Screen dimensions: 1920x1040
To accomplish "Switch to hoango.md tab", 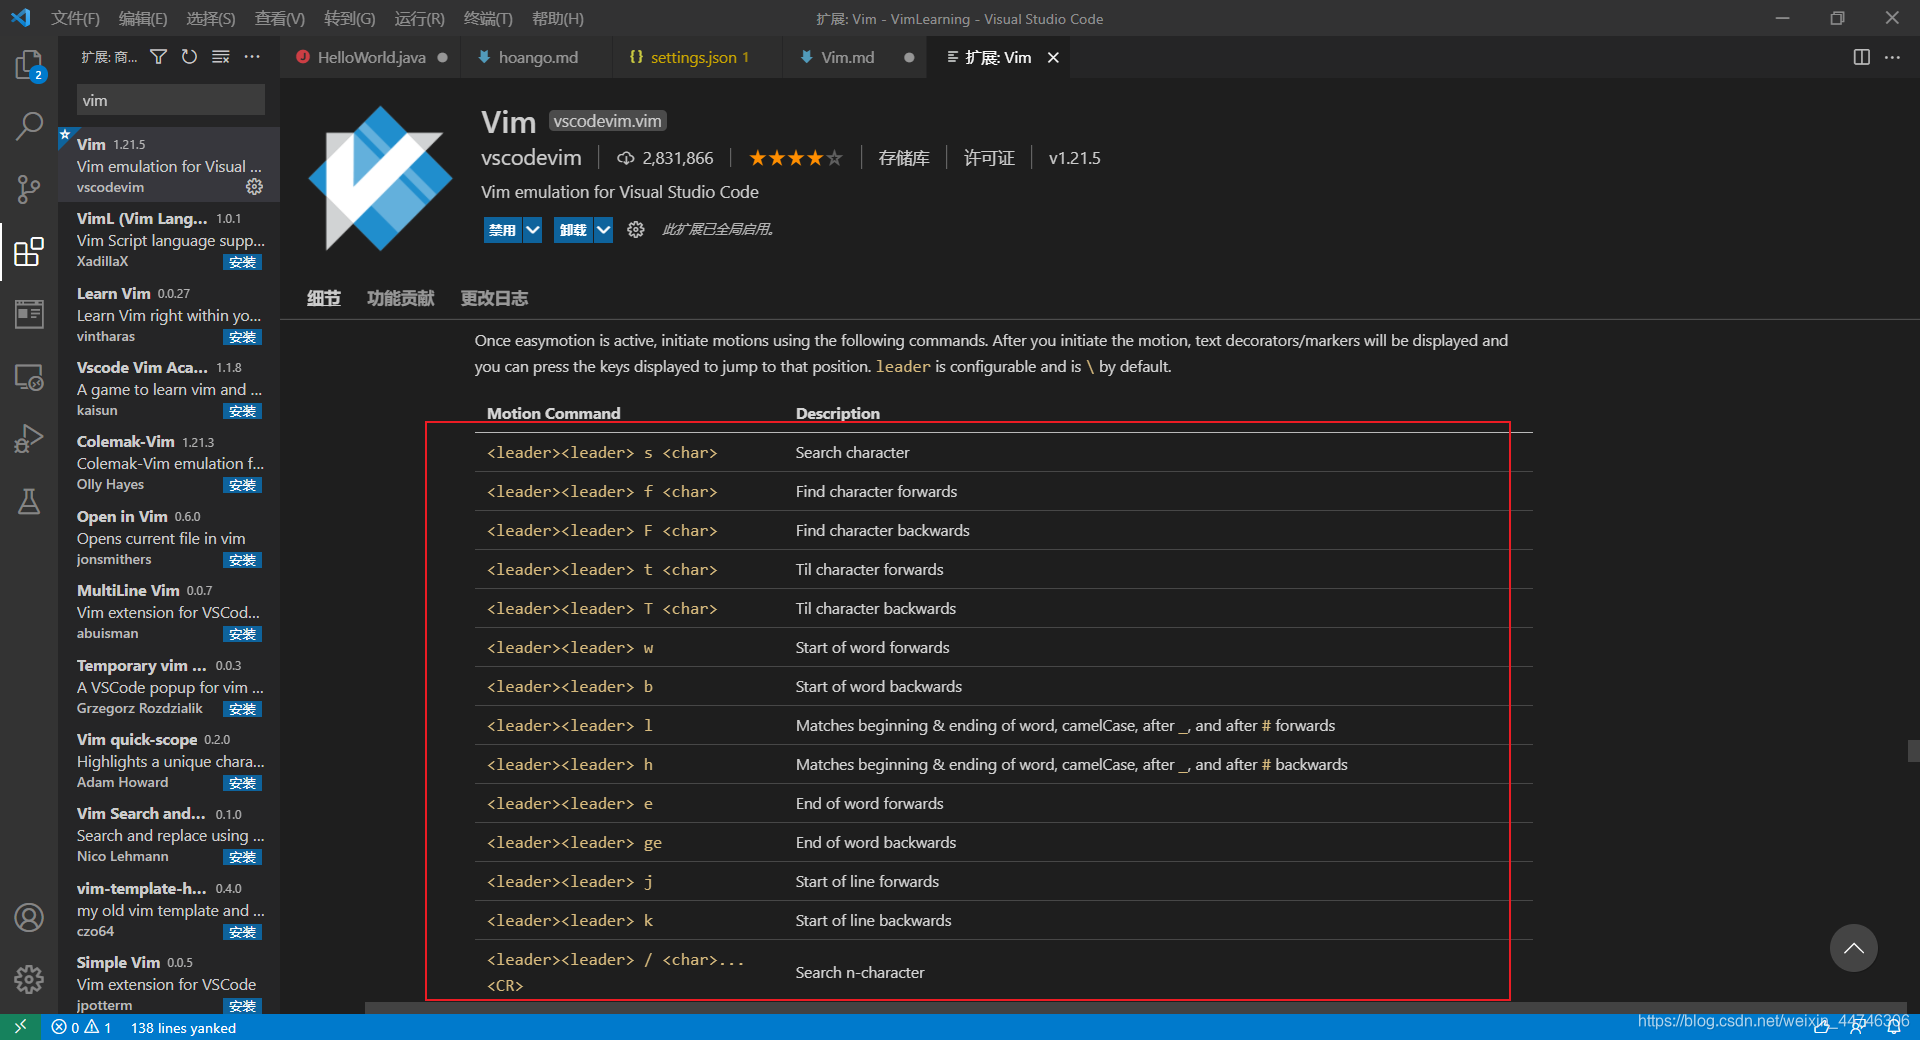I will click(x=537, y=58).
